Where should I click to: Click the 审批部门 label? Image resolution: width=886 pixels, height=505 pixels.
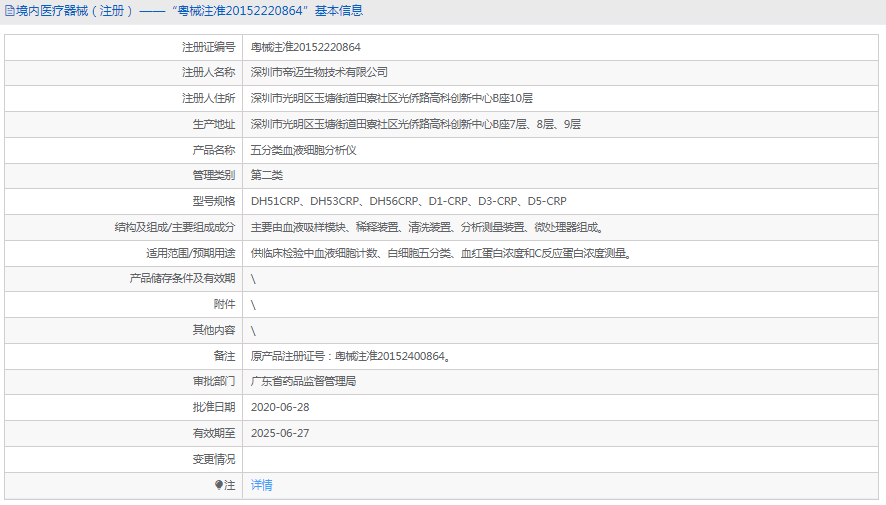pos(214,381)
